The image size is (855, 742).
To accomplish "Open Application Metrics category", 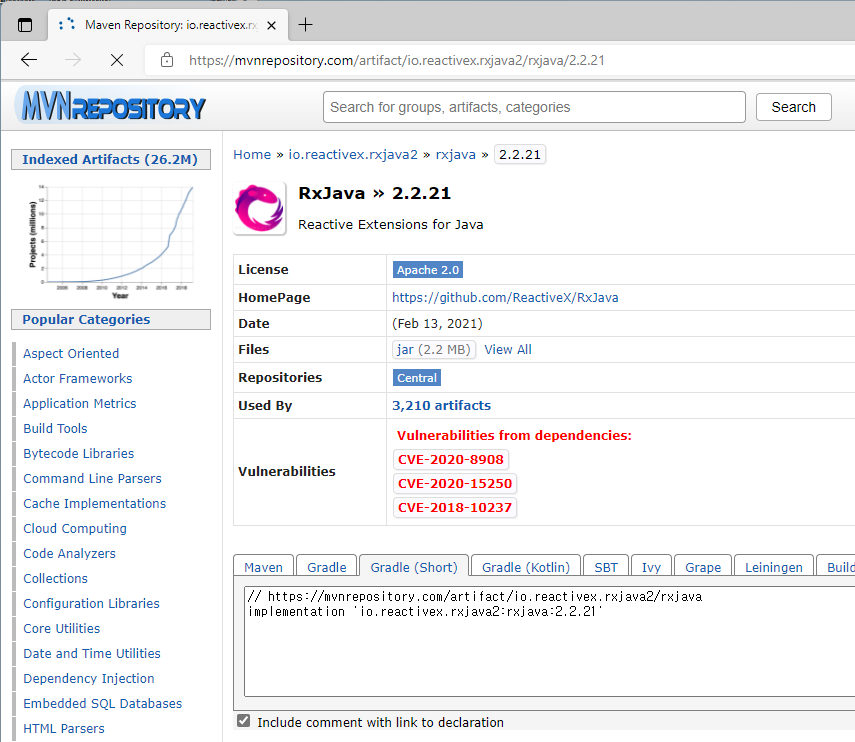I will click(80, 403).
